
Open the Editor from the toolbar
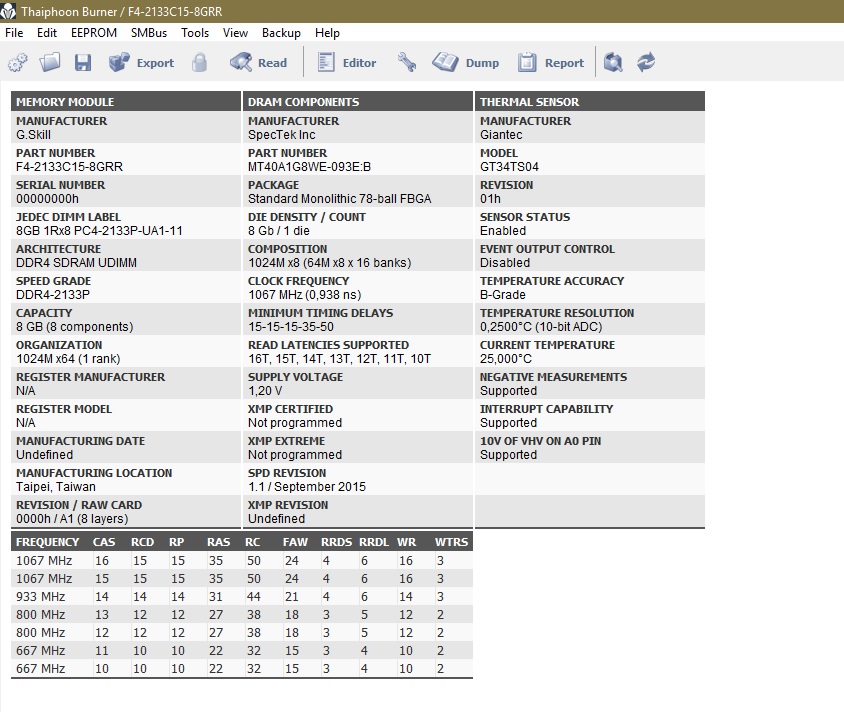coord(347,62)
